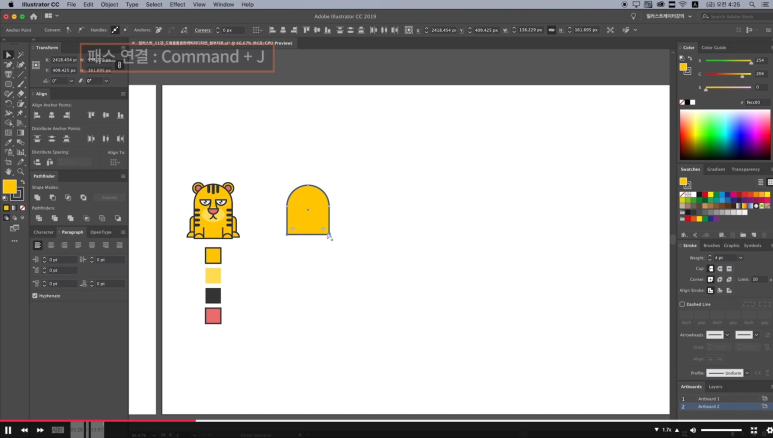Click the red square on artboard
Screen dimensions: 773x438
(x=213, y=316)
